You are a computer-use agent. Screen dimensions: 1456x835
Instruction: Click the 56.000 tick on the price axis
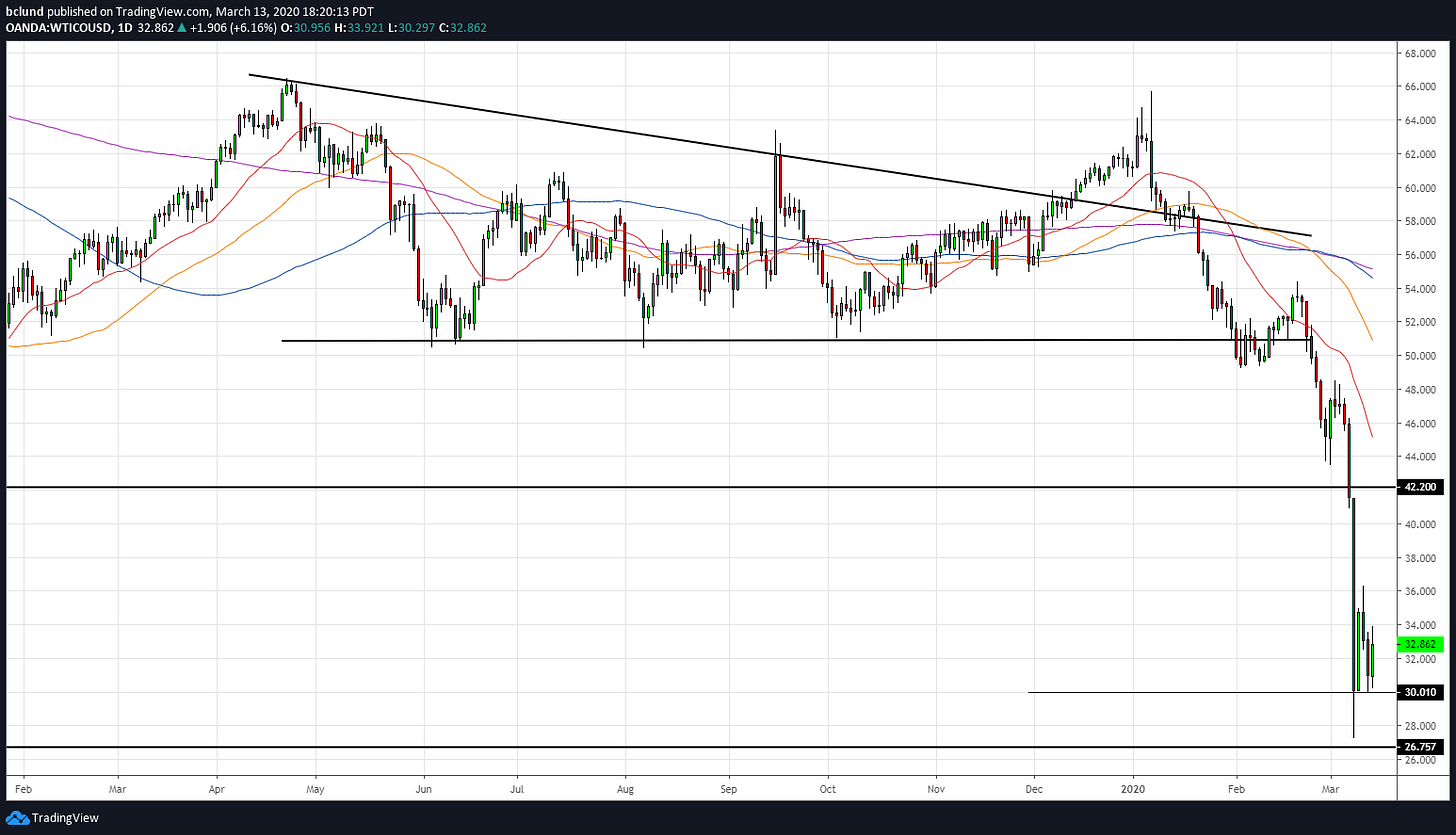(x=1420, y=255)
